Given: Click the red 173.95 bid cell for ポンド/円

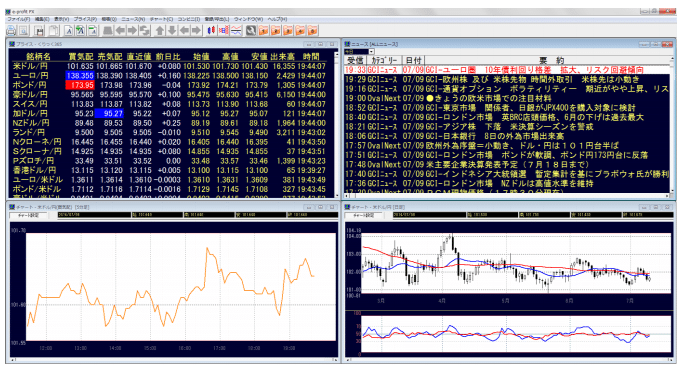Looking at the screenshot, I should coord(80,85).
